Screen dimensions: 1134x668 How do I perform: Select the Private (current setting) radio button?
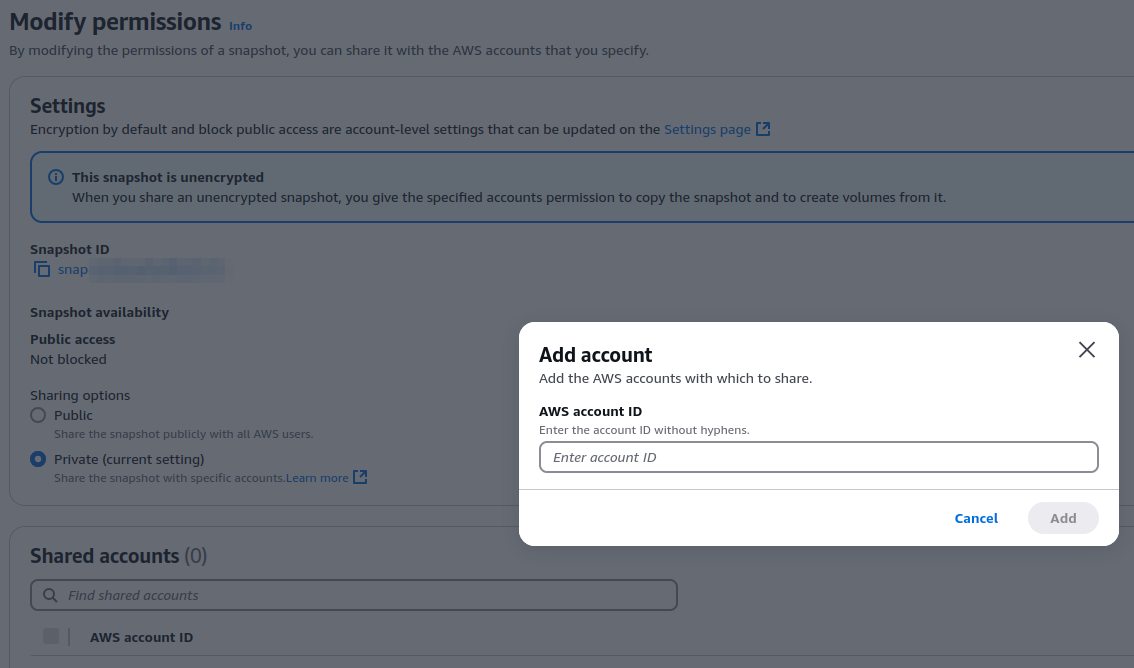click(x=38, y=459)
